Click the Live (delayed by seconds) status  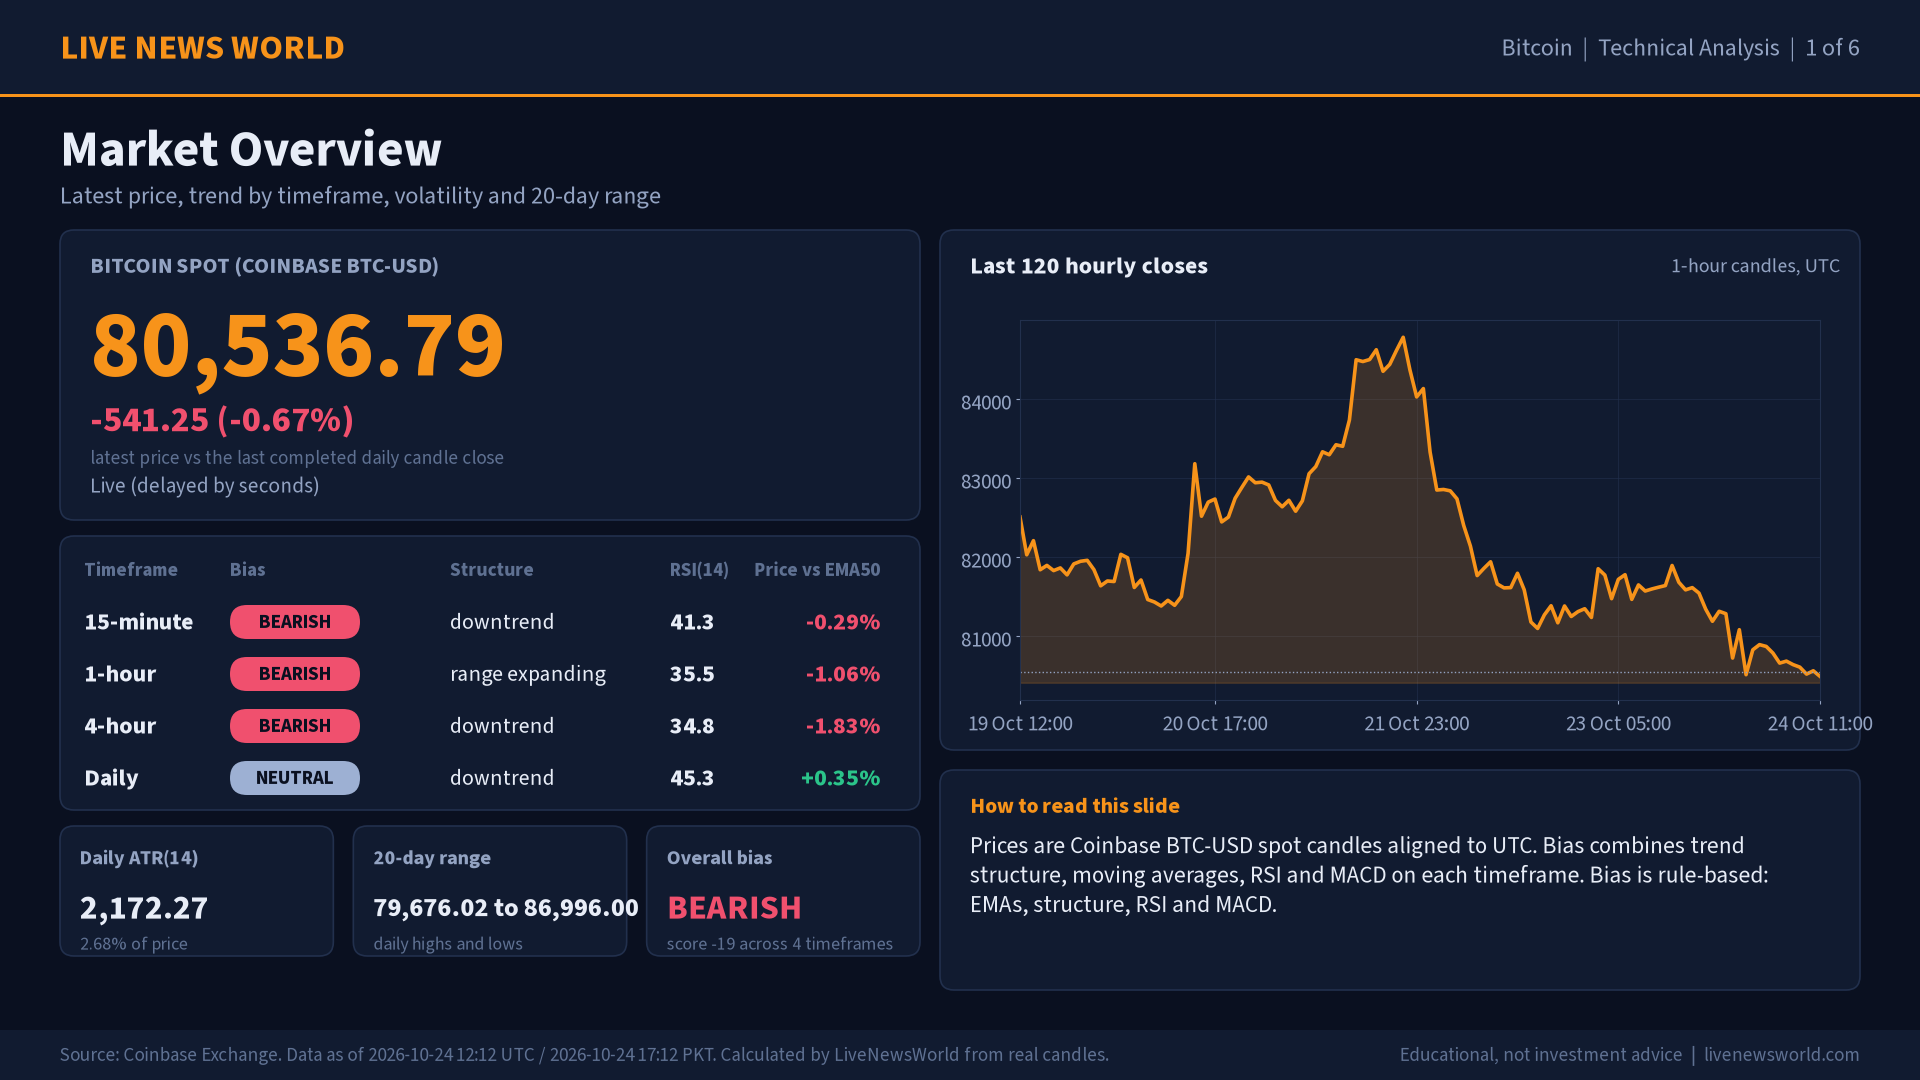pyautogui.click(x=205, y=486)
